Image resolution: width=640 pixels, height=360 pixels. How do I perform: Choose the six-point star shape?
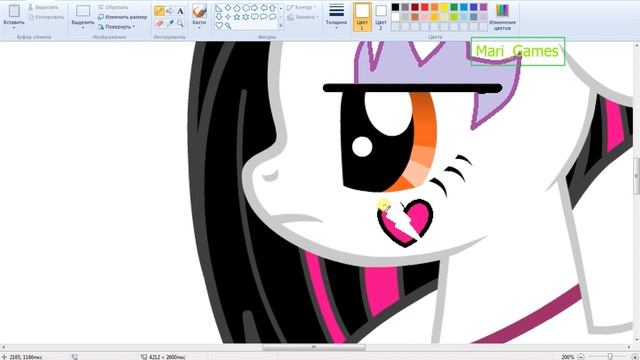tap(246, 17)
